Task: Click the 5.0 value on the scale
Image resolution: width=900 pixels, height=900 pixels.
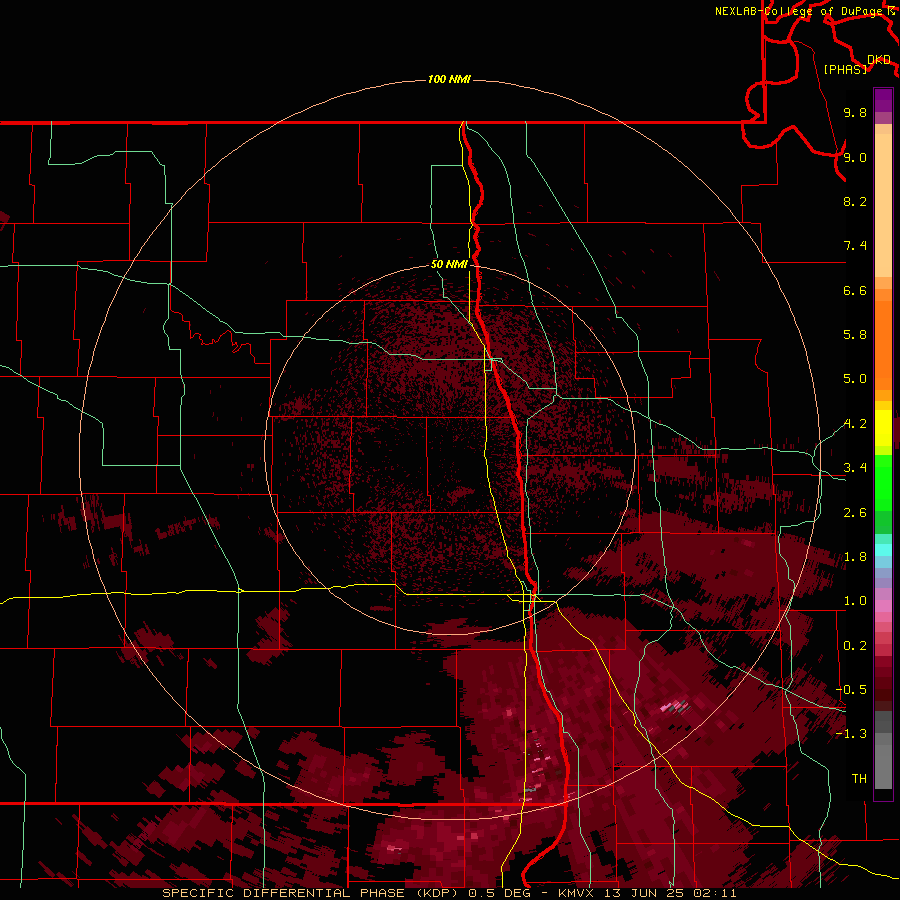Action: (855, 379)
